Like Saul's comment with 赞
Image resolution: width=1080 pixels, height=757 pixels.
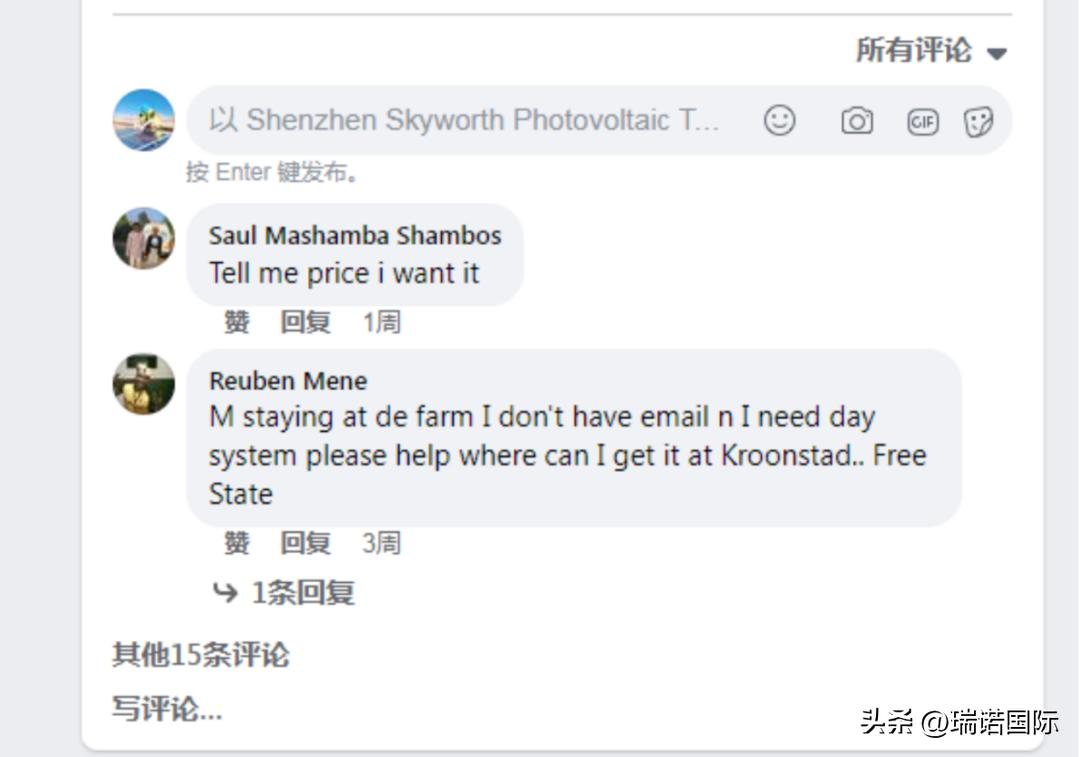point(236,322)
